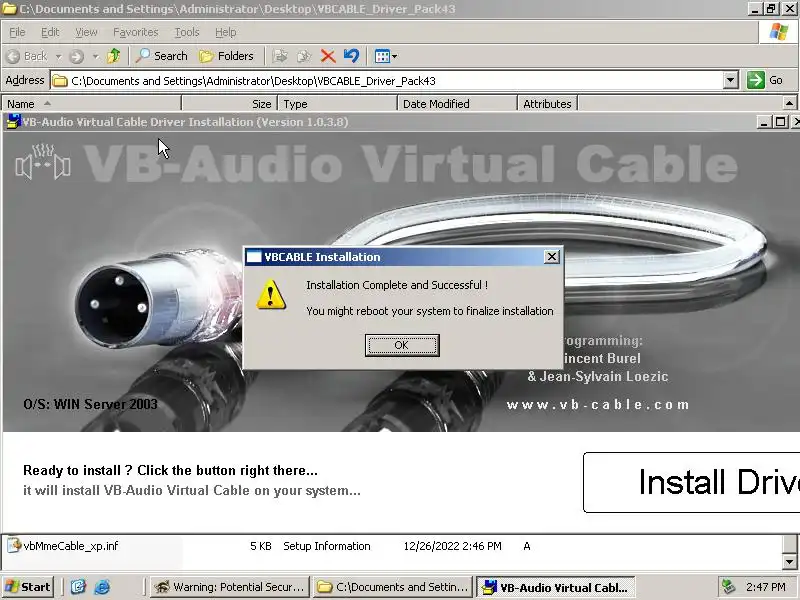Switch to Warning: Potential Security taskbar window

coord(231,587)
